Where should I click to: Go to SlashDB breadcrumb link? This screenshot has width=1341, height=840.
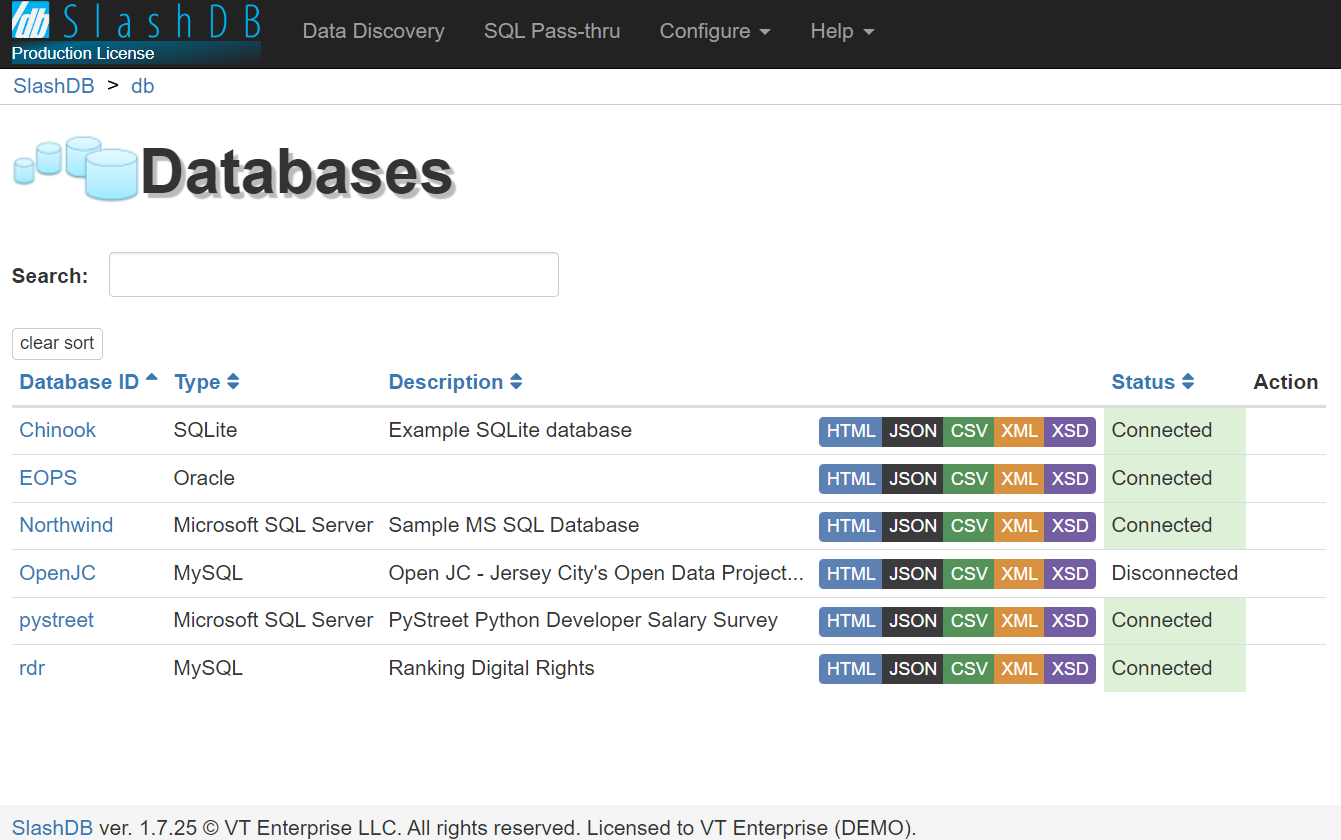point(54,86)
